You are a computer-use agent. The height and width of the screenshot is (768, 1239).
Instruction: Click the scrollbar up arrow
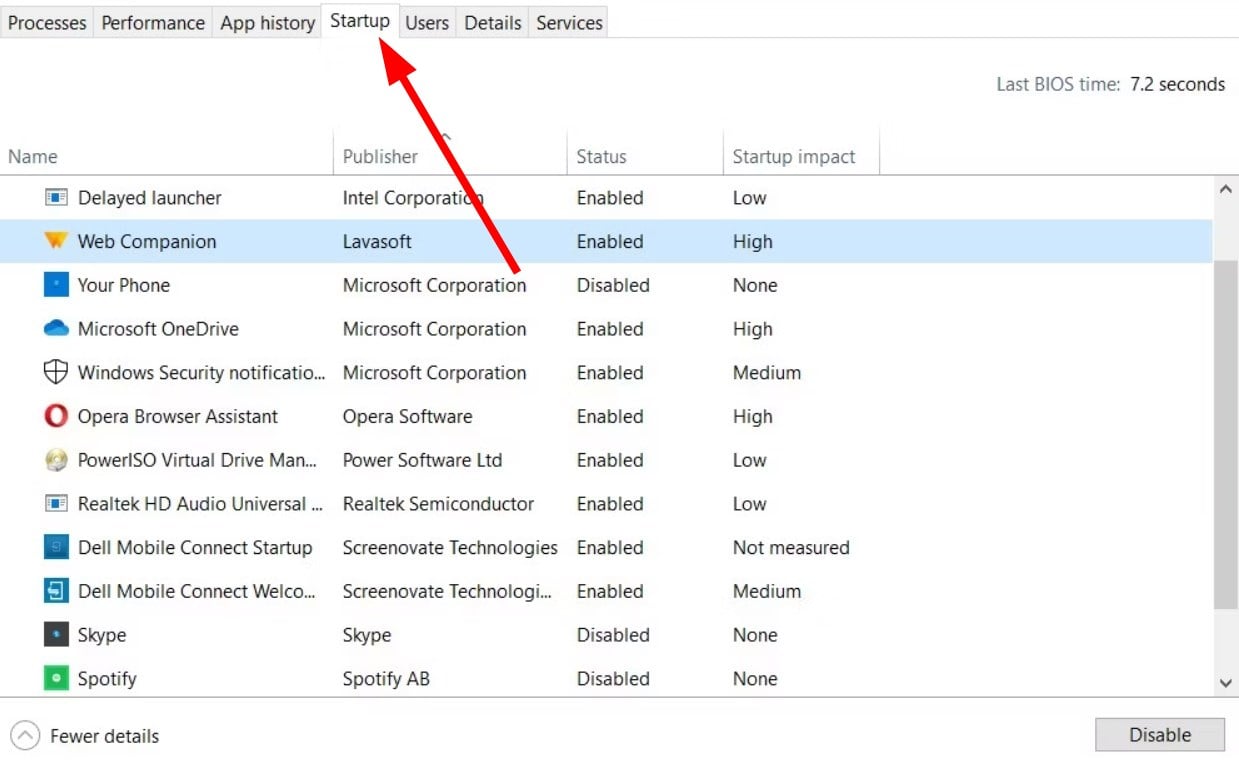coord(1226,189)
